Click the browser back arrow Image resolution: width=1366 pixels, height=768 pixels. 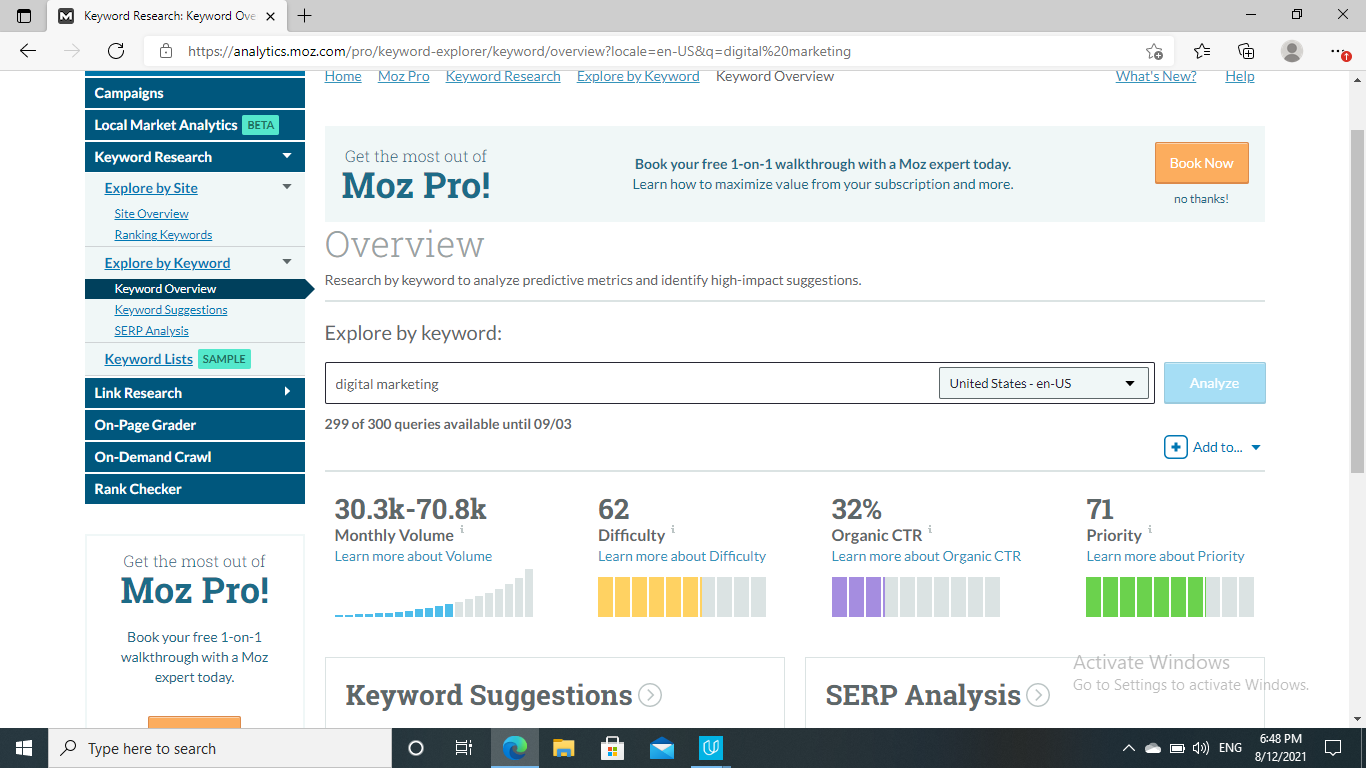(x=28, y=51)
